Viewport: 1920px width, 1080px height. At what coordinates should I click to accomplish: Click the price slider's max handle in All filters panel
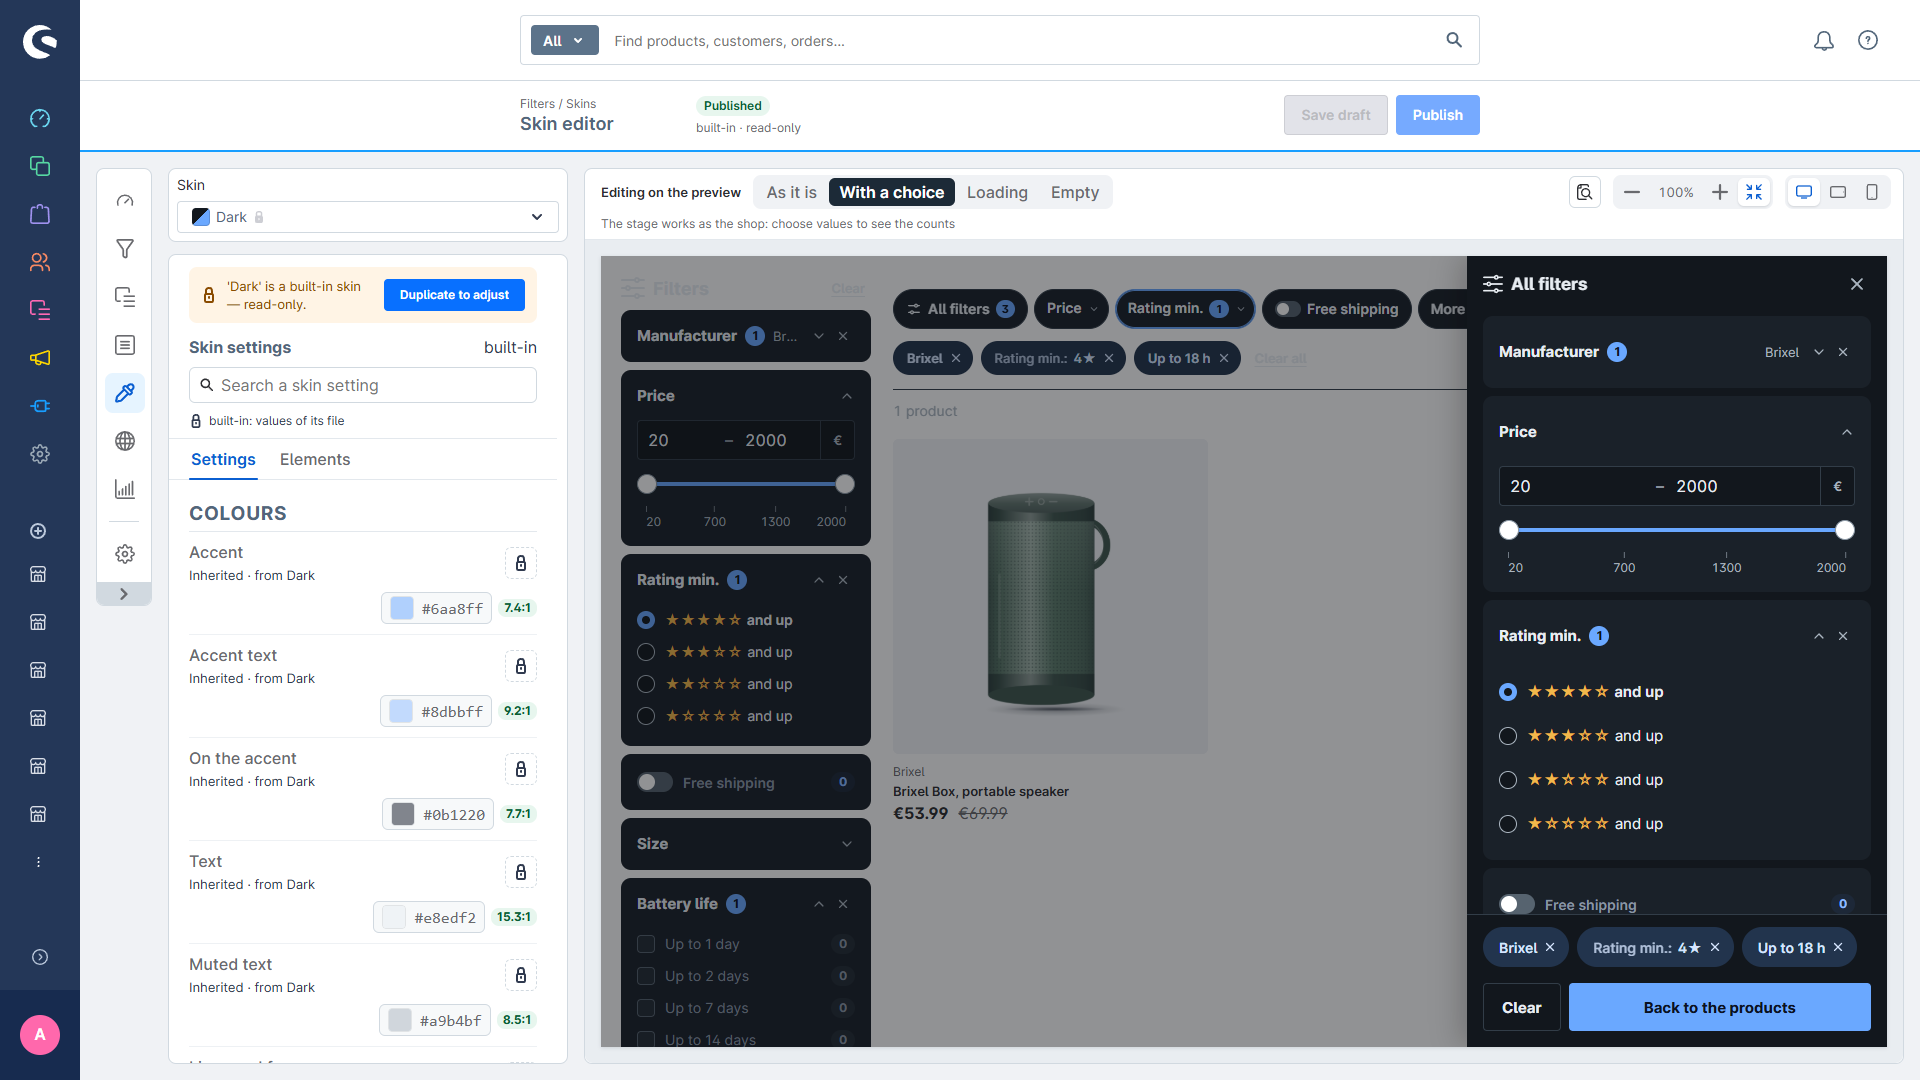[1845, 530]
